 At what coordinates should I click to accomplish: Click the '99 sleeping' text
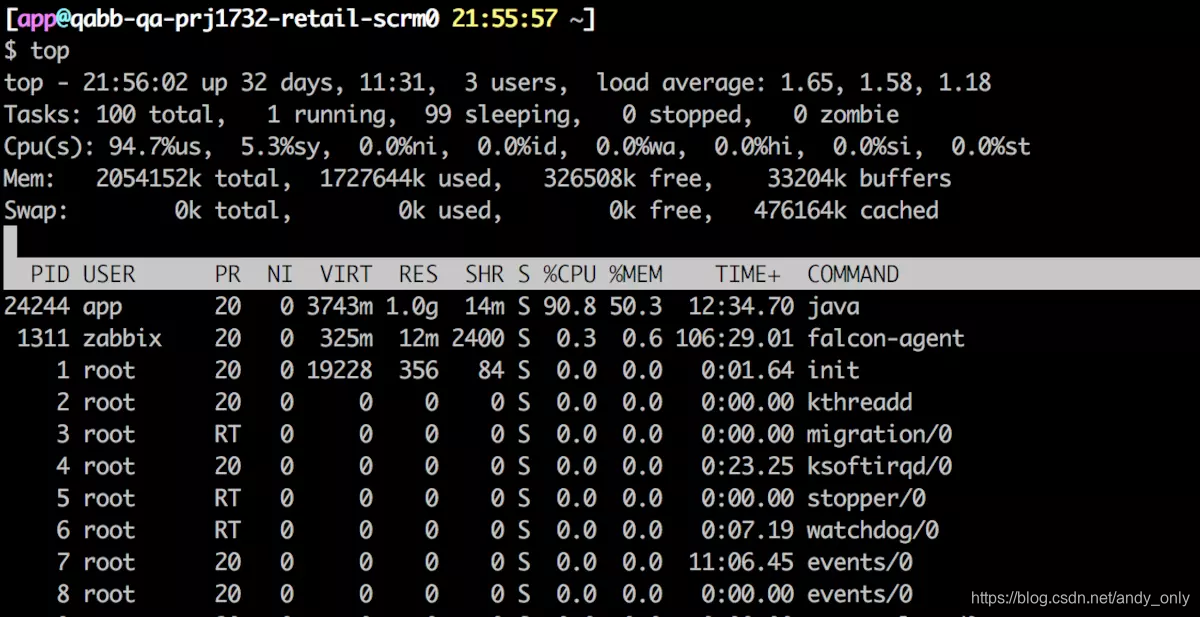pos(497,114)
